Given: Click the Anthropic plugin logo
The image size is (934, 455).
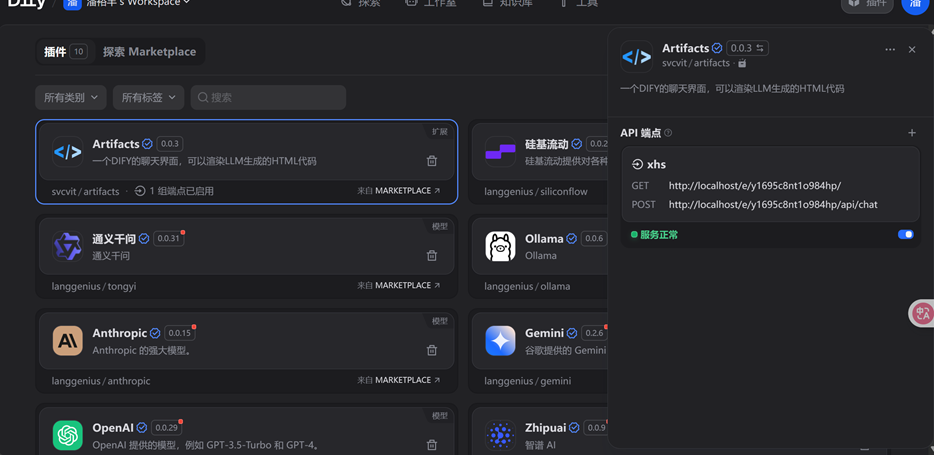Looking at the screenshot, I should tap(67, 341).
